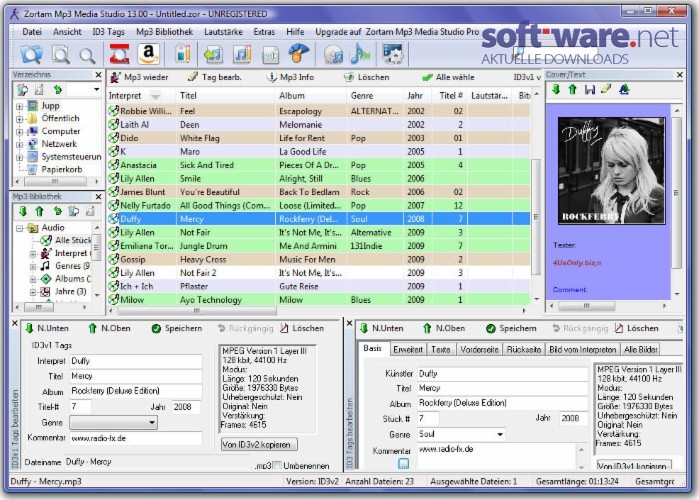Close the Cover/Text panel

click(679, 74)
